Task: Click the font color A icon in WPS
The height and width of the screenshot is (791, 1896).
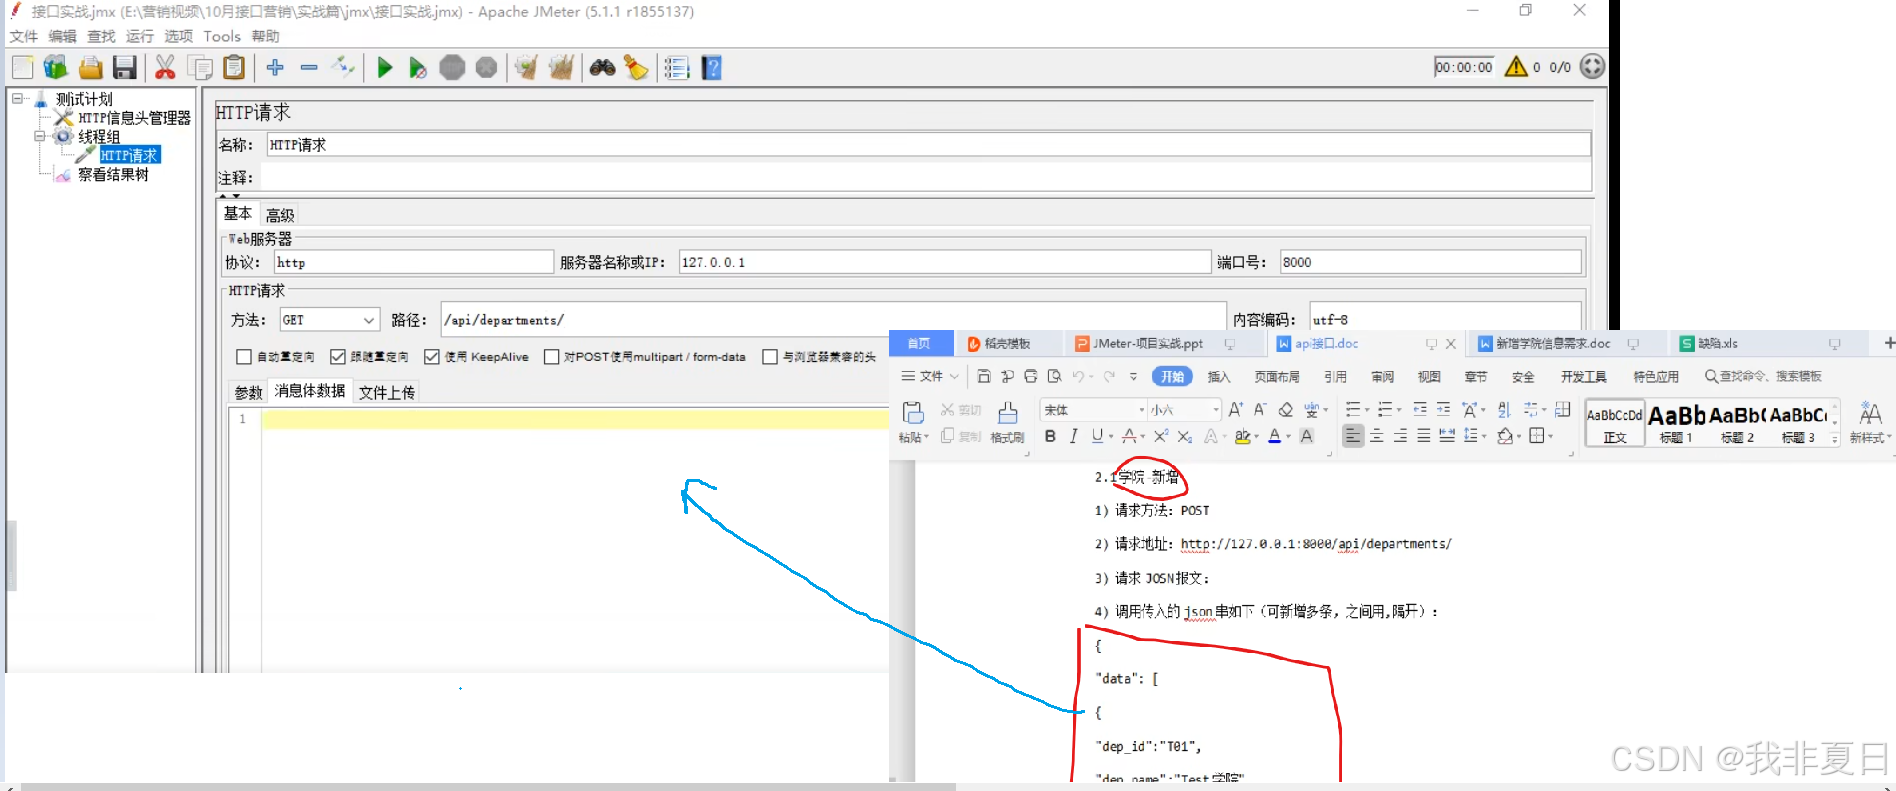Action: pos(1274,436)
